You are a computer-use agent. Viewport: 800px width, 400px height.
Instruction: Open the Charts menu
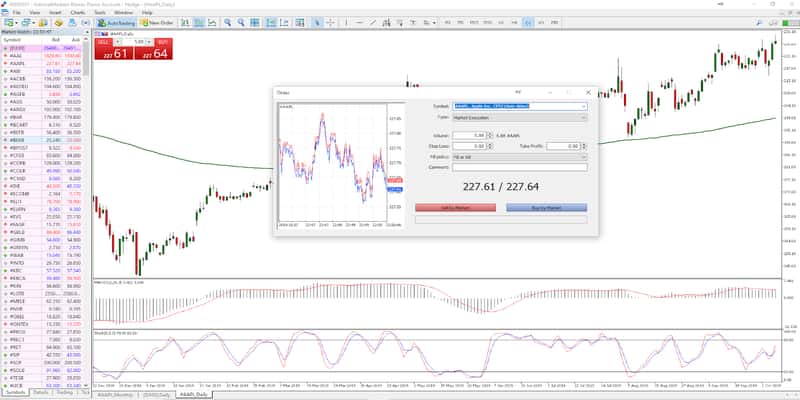[x=78, y=12]
